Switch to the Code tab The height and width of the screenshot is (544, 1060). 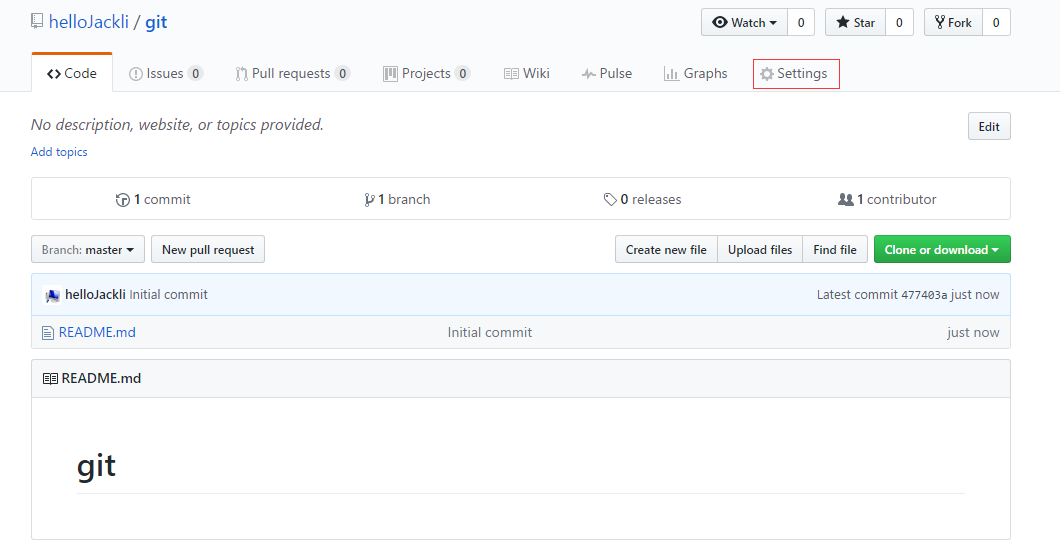pyautogui.click(x=72, y=74)
